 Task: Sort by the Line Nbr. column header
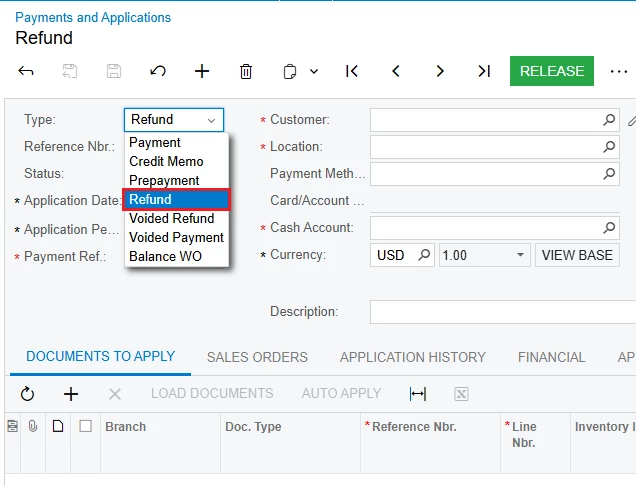point(535,443)
